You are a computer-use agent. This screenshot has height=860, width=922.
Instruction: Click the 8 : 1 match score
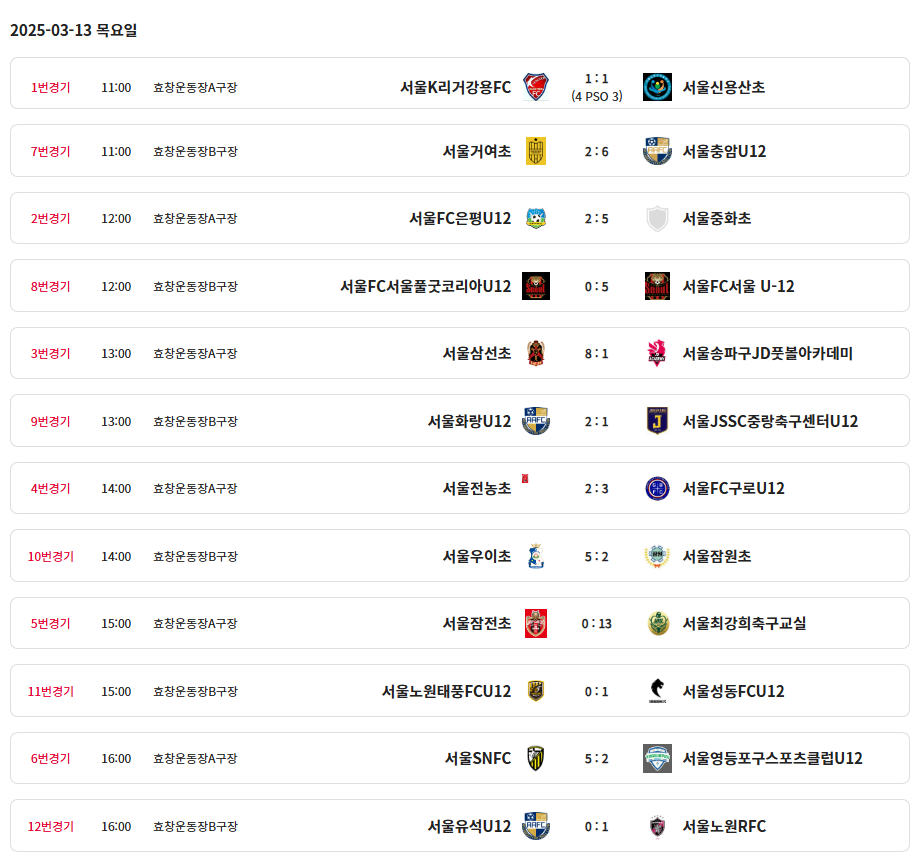tap(597, 353)
